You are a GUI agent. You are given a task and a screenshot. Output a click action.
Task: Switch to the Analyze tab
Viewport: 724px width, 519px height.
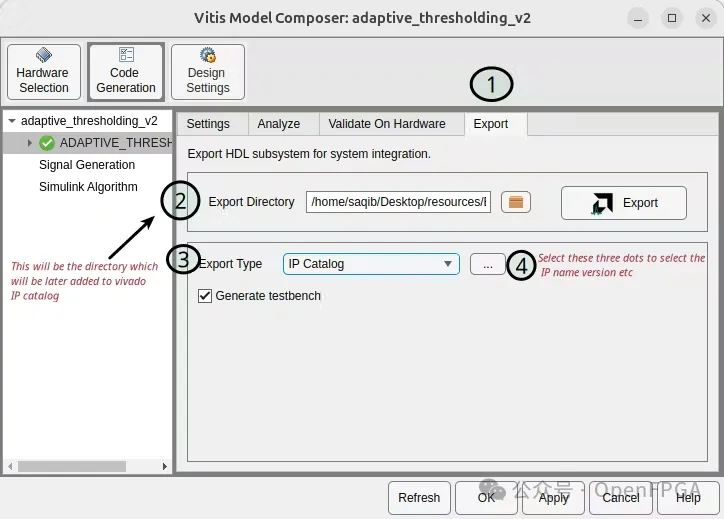pos(278,124)
